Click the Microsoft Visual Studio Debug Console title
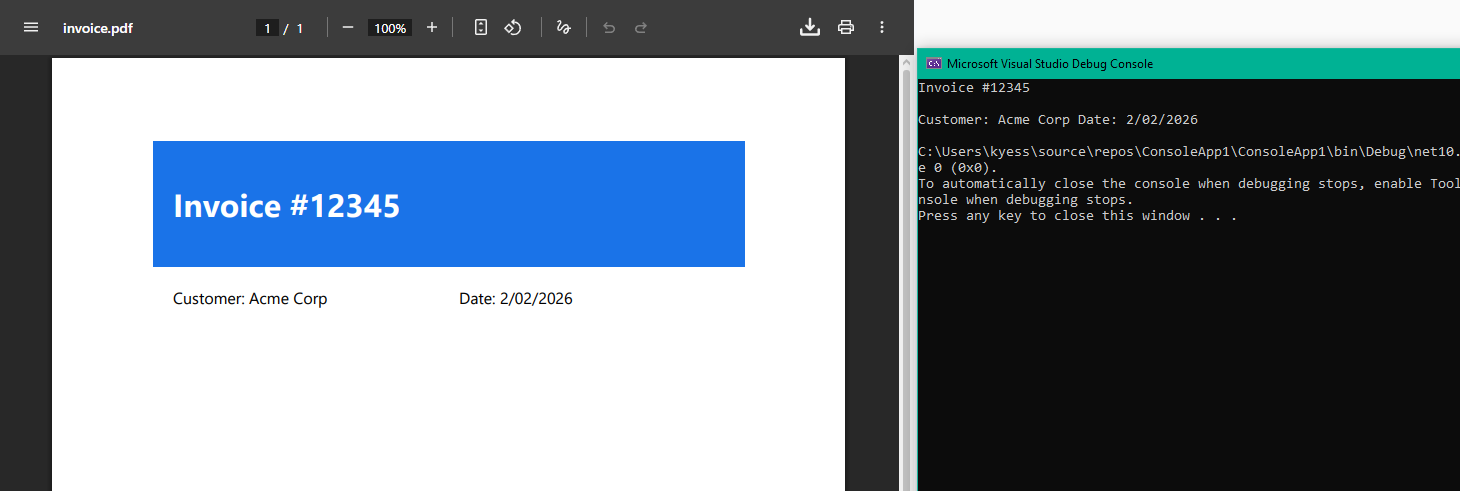 pyautogui.click(x=1050, y=63)
